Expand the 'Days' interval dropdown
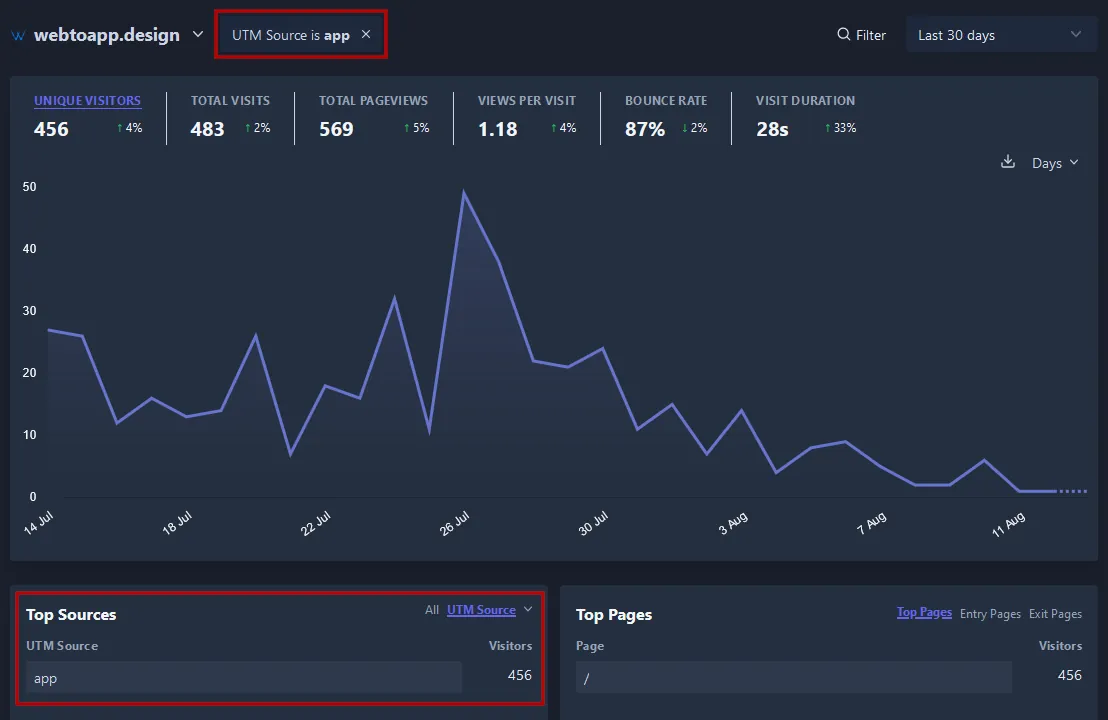The width and height of the screenshot is (1108, 720). click(1054, 162)
